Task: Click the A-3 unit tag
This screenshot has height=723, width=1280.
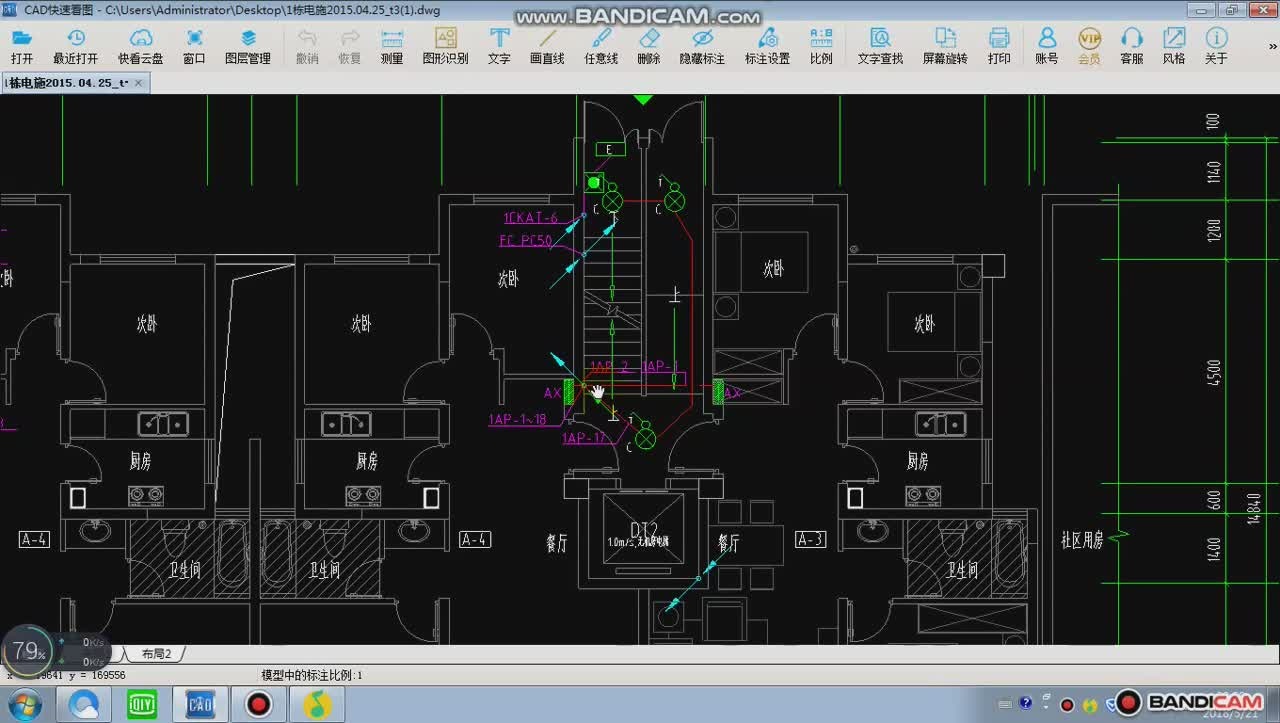Action: [810, 540]
